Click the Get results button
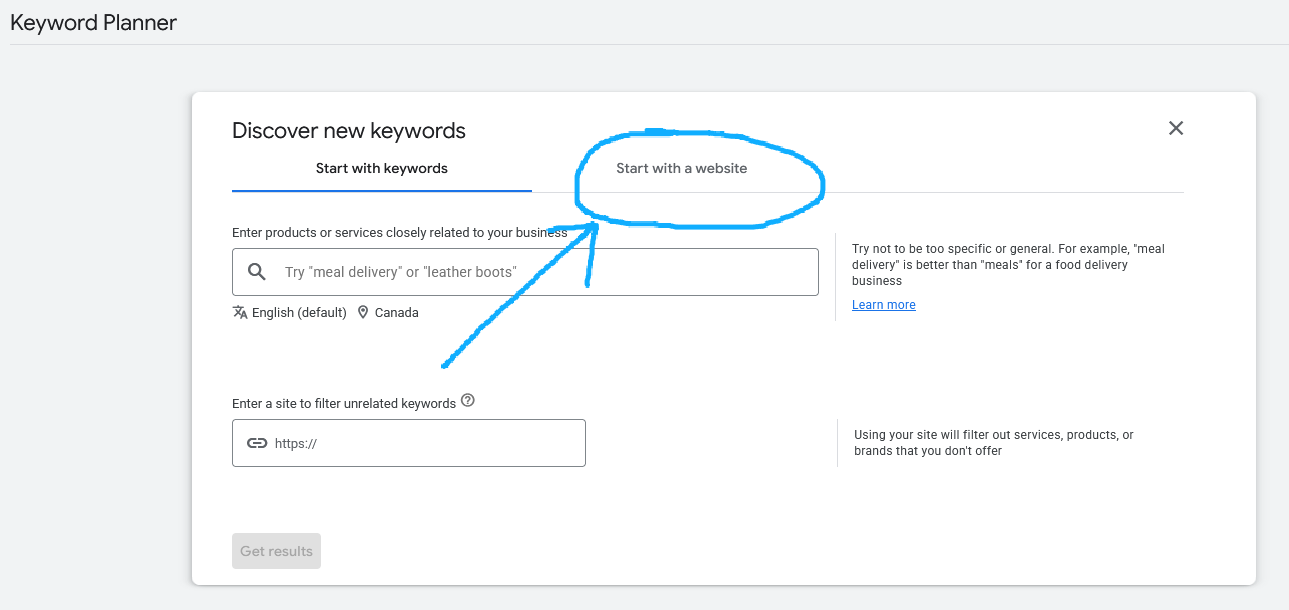This screenshot has height=610, width=1289. tap(276, 550)
